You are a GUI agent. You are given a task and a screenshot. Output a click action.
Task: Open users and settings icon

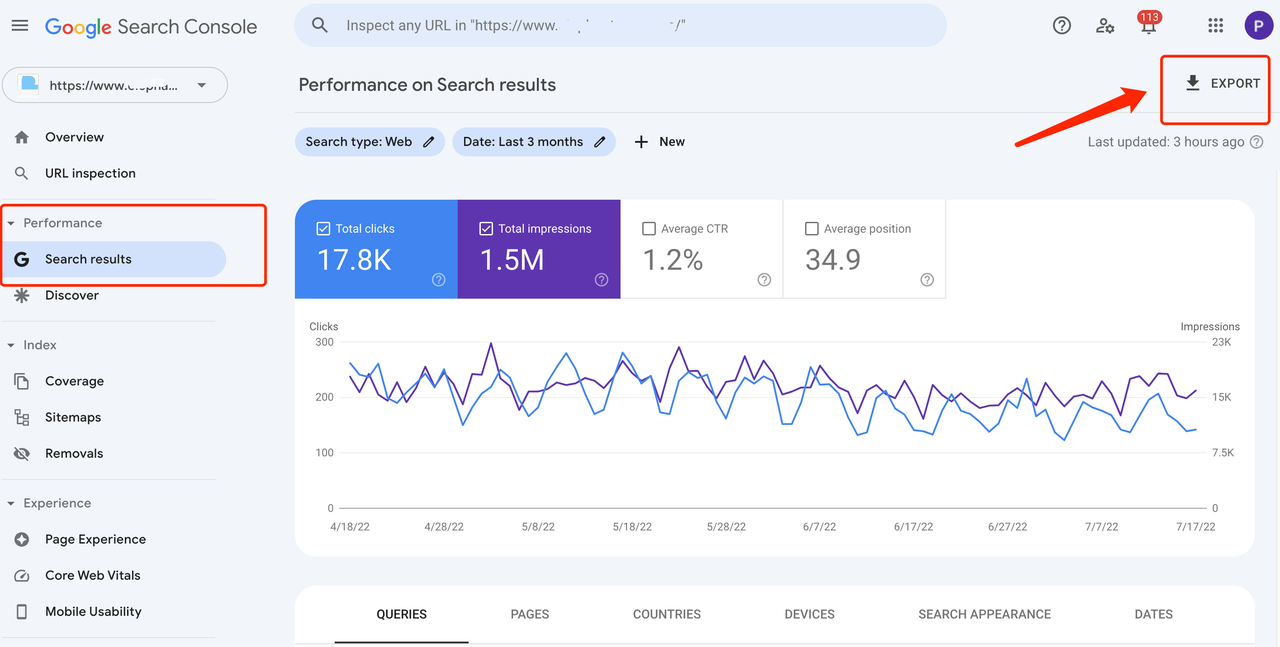[1105, 26]
